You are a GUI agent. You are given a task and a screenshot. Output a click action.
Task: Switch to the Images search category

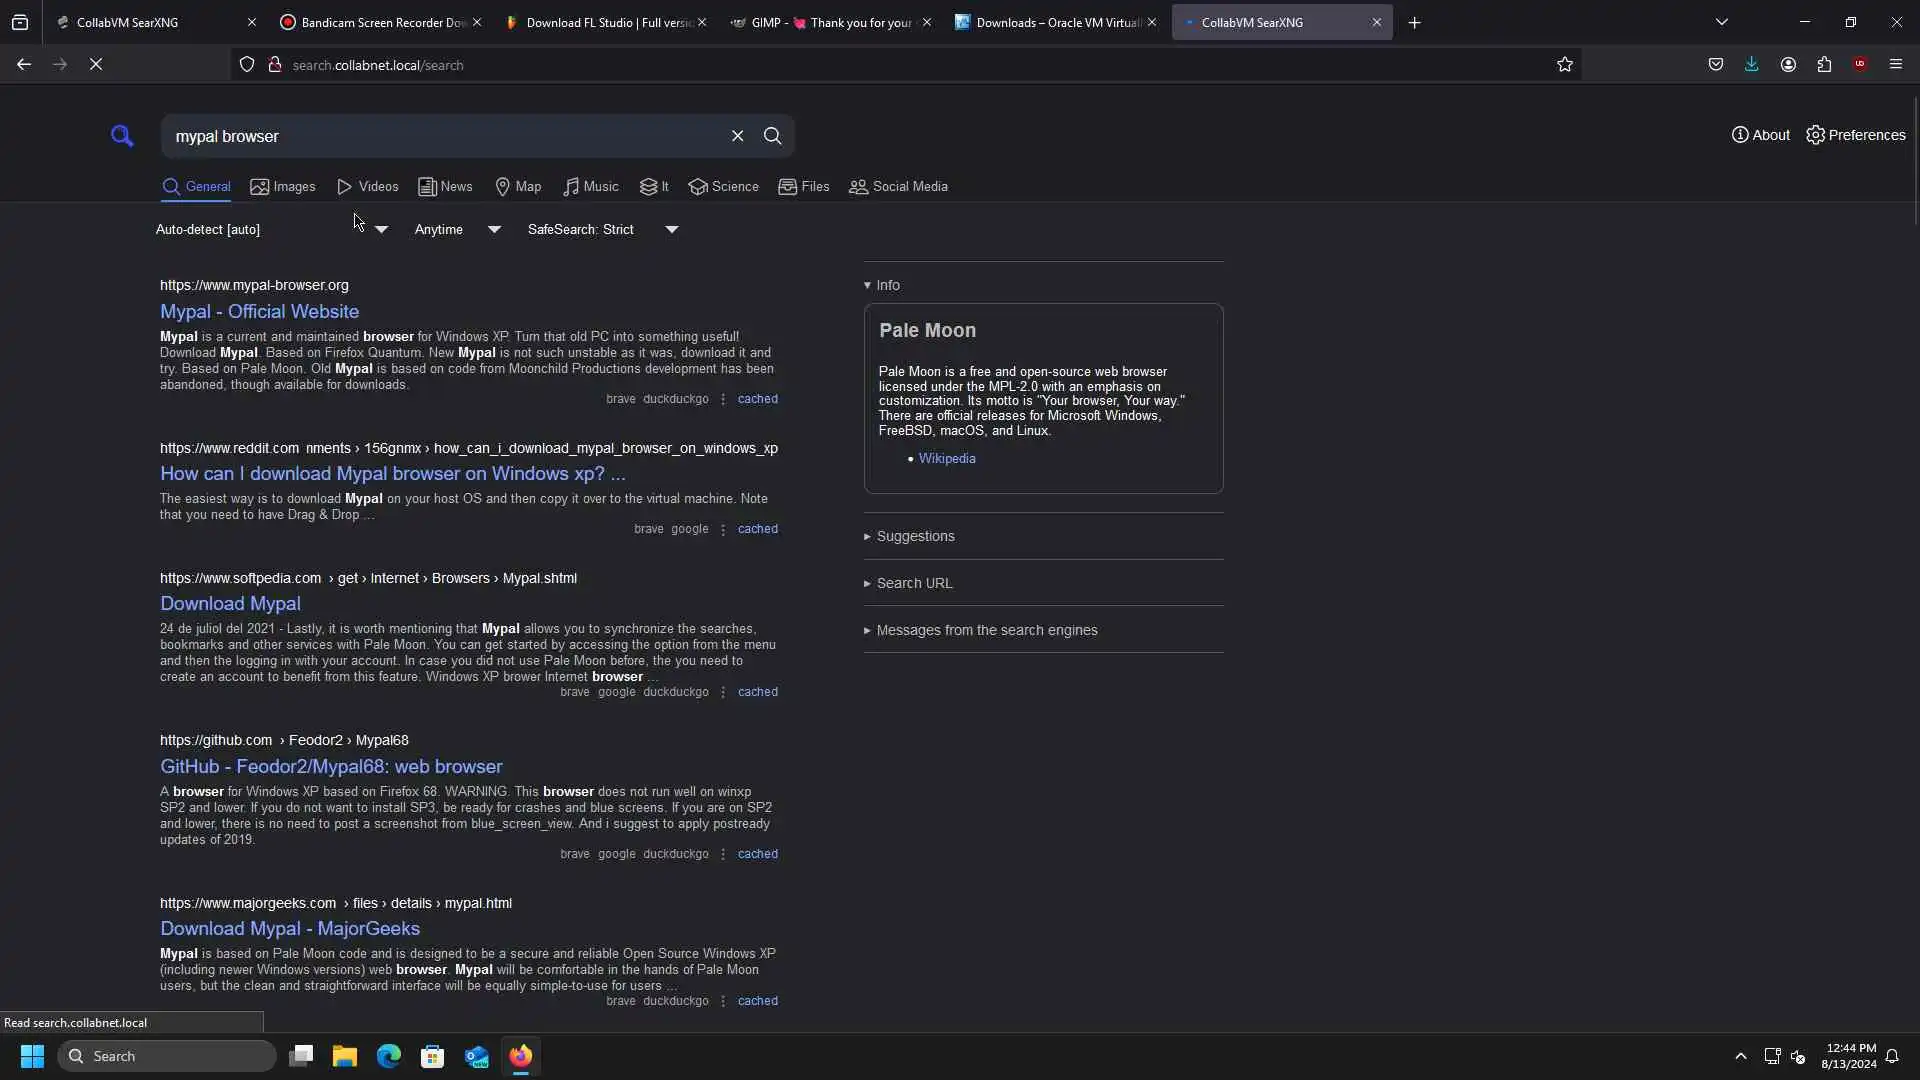[283, 187]
